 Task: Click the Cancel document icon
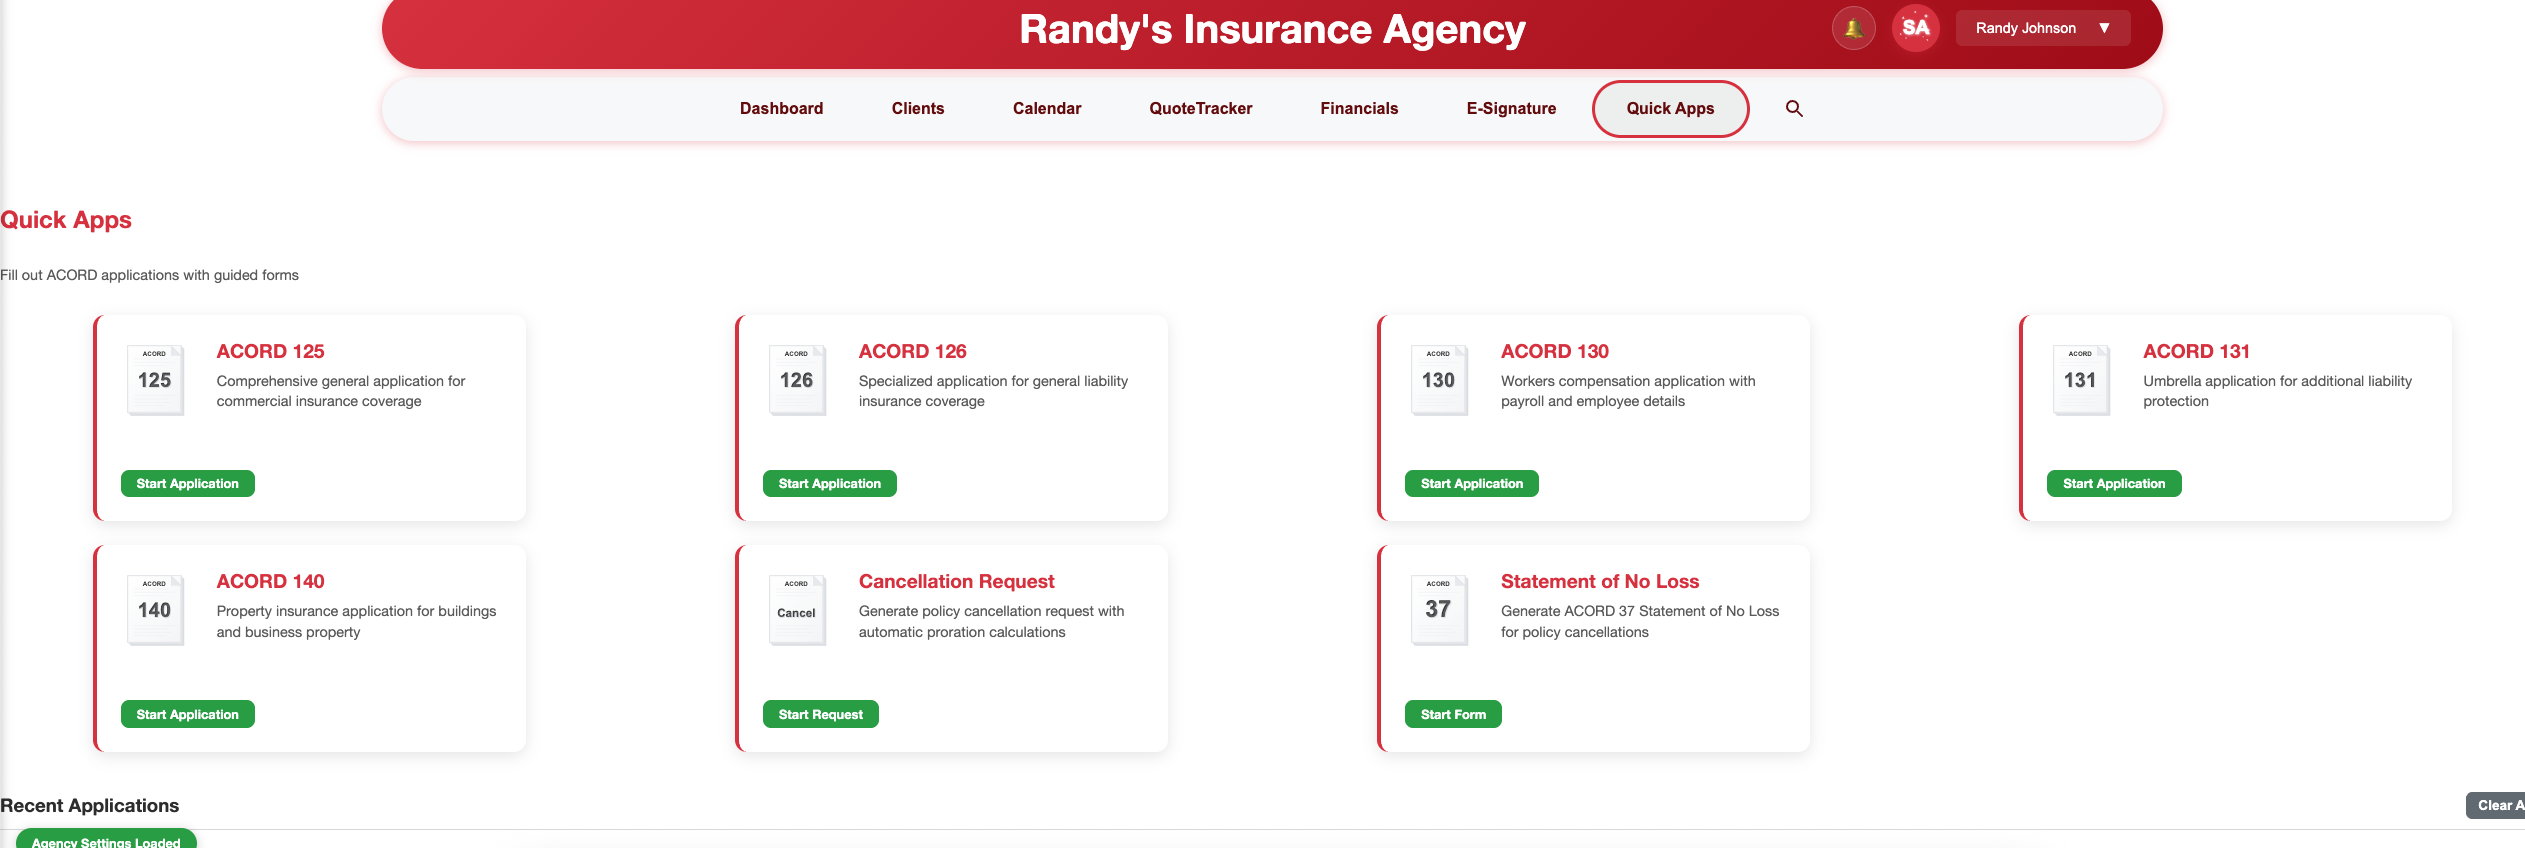797,609
